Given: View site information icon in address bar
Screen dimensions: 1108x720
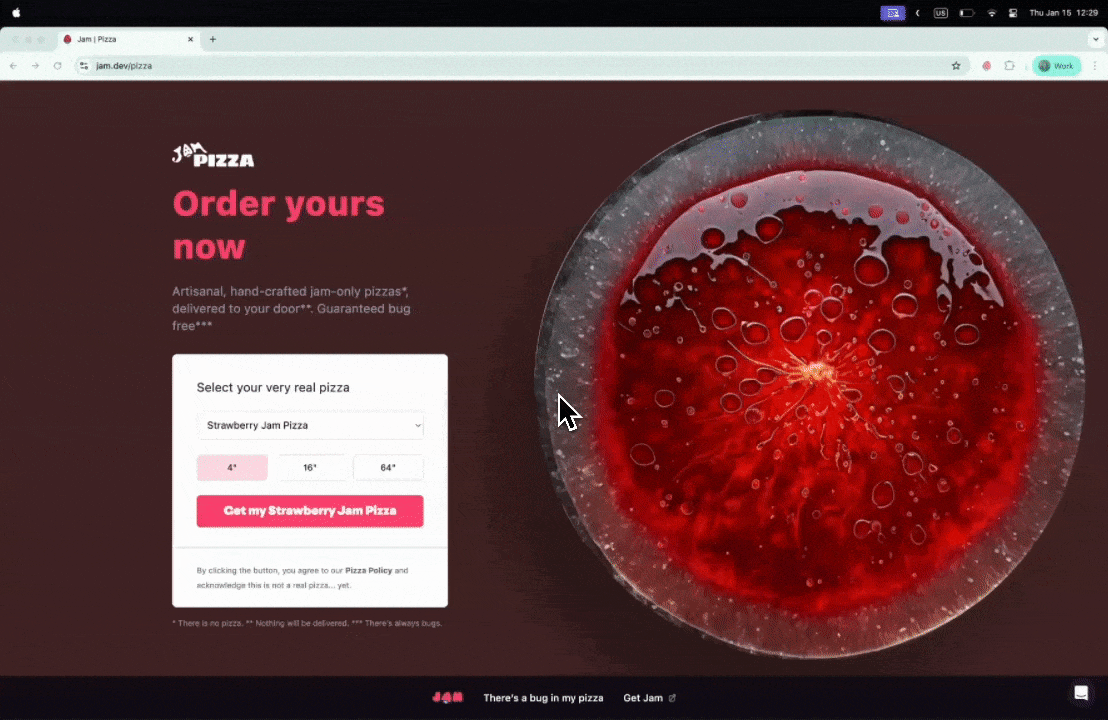Looking at the screenshot, I should click(x=83, y=66).
